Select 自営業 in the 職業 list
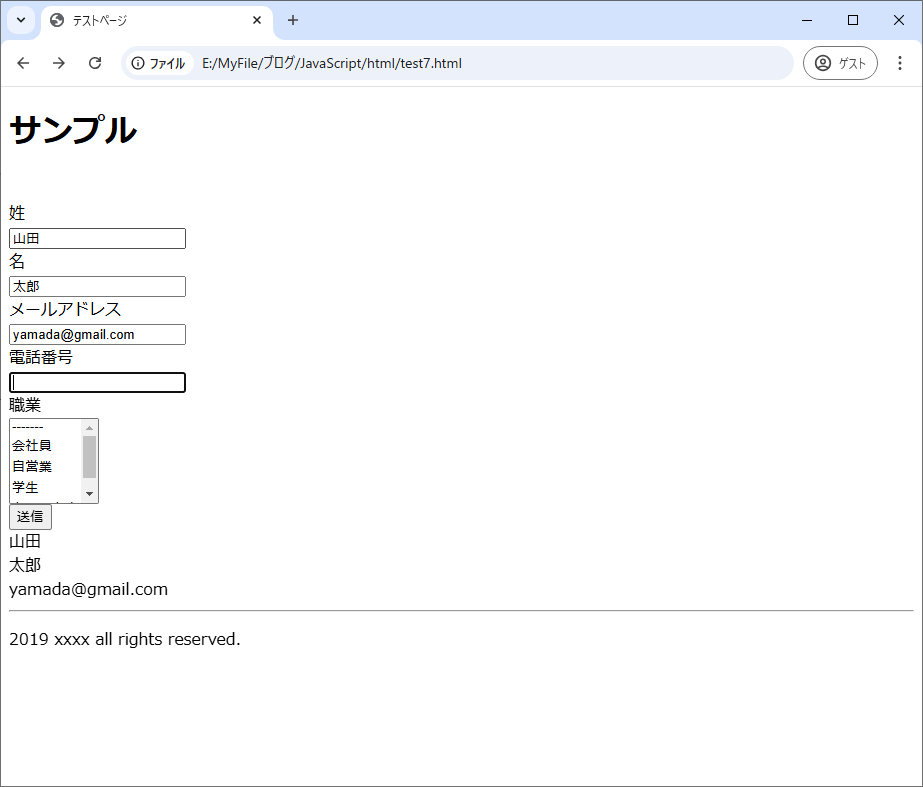Image resolution: width=923 pixels, height=787 pixels. click(46, 466)
